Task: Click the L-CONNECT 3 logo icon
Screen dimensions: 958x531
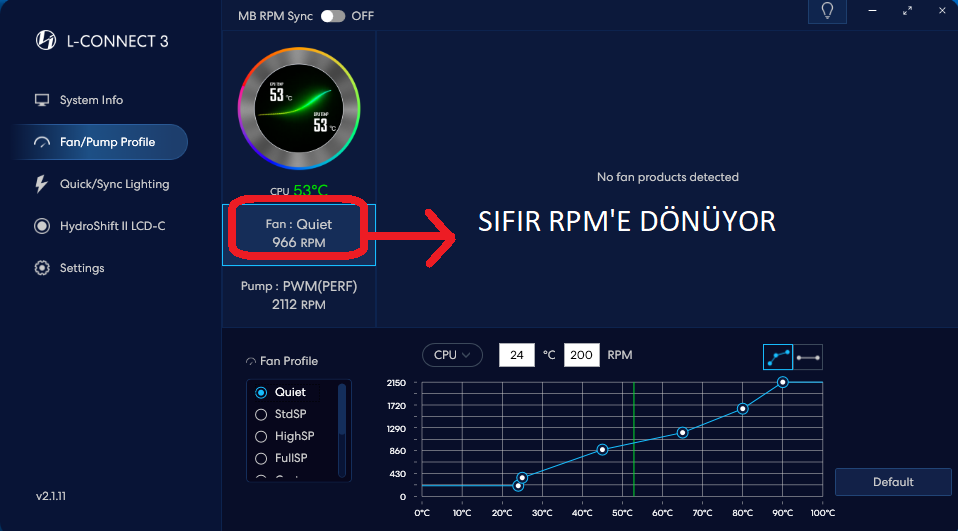Action: click(46, 40)
